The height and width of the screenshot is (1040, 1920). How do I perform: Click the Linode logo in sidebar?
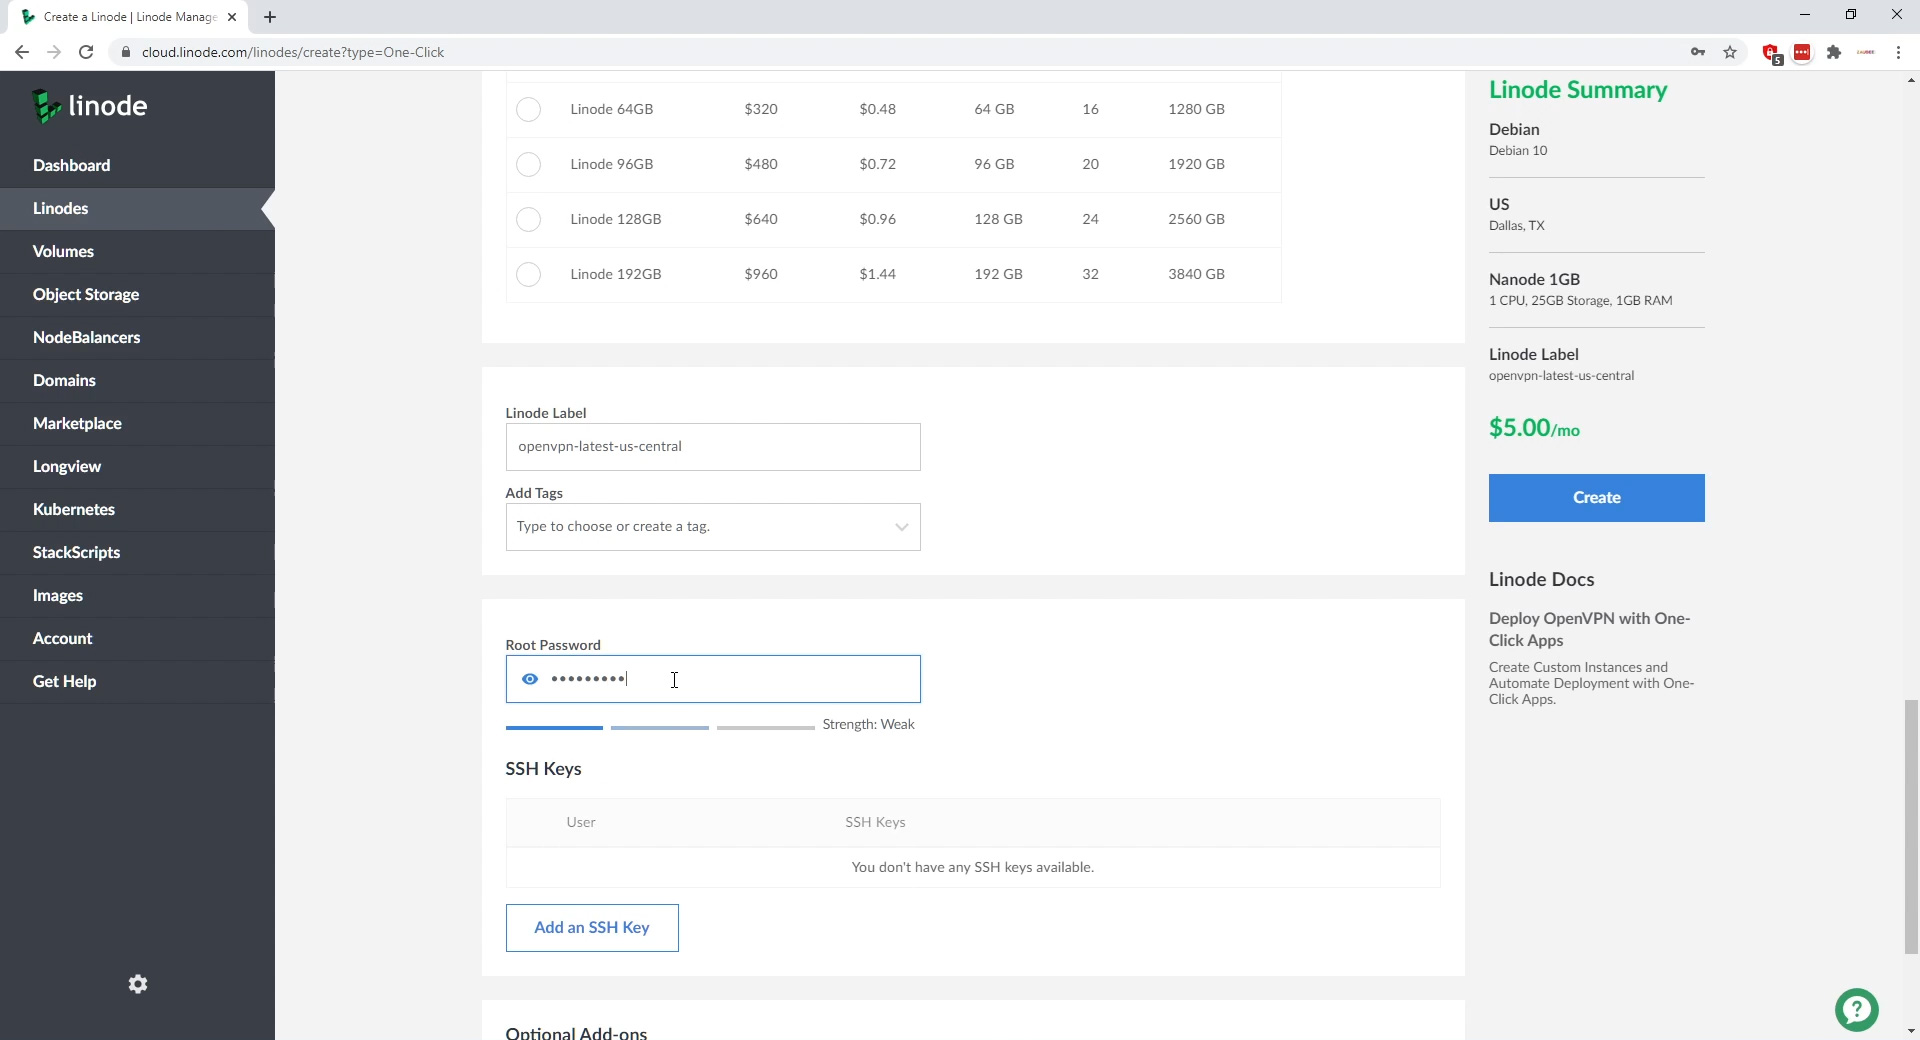coord(89,106)
